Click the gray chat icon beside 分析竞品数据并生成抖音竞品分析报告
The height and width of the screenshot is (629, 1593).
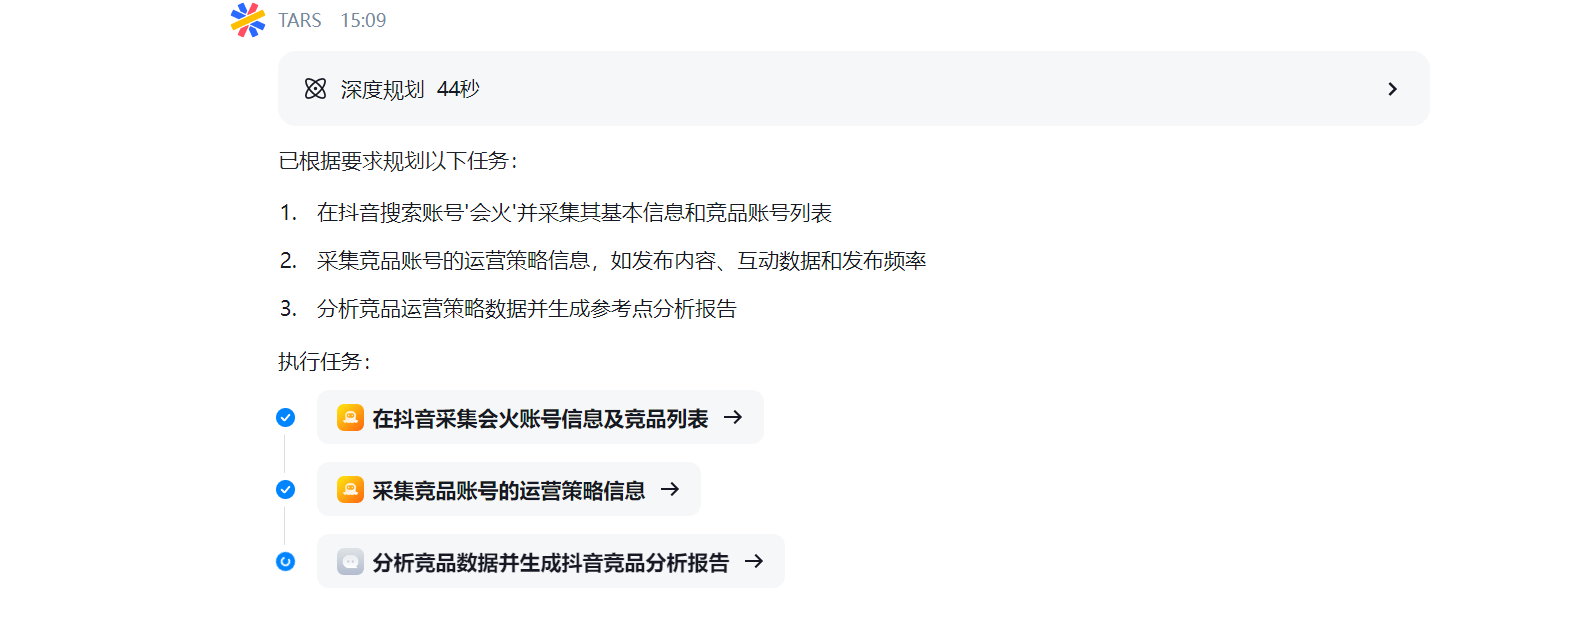(x=350, y=561)
